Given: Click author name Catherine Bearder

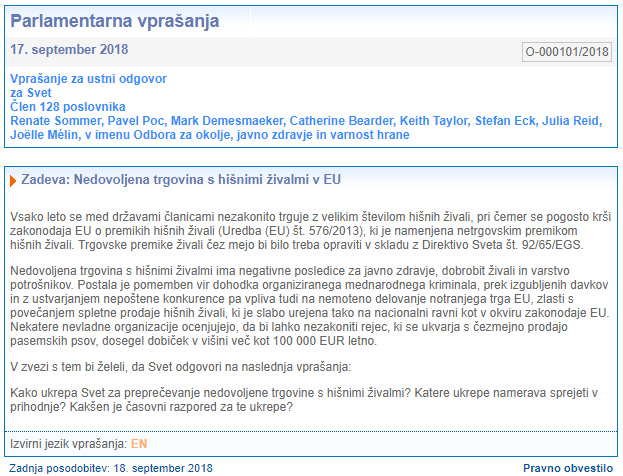Looking at the screenshot, I should [341, 121].
